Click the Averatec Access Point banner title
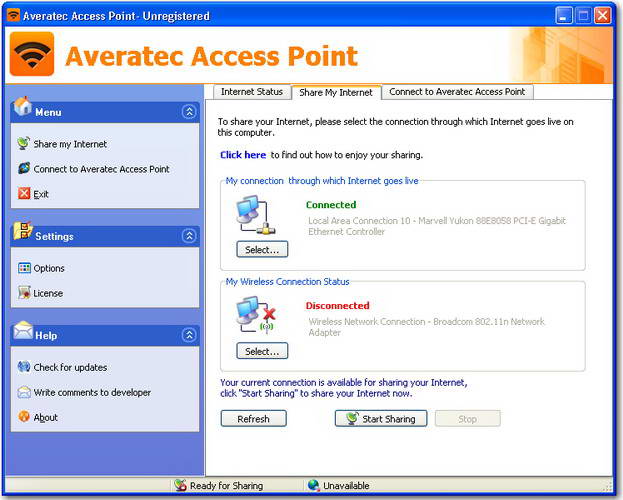623x500 pixels. coord(211,56)
